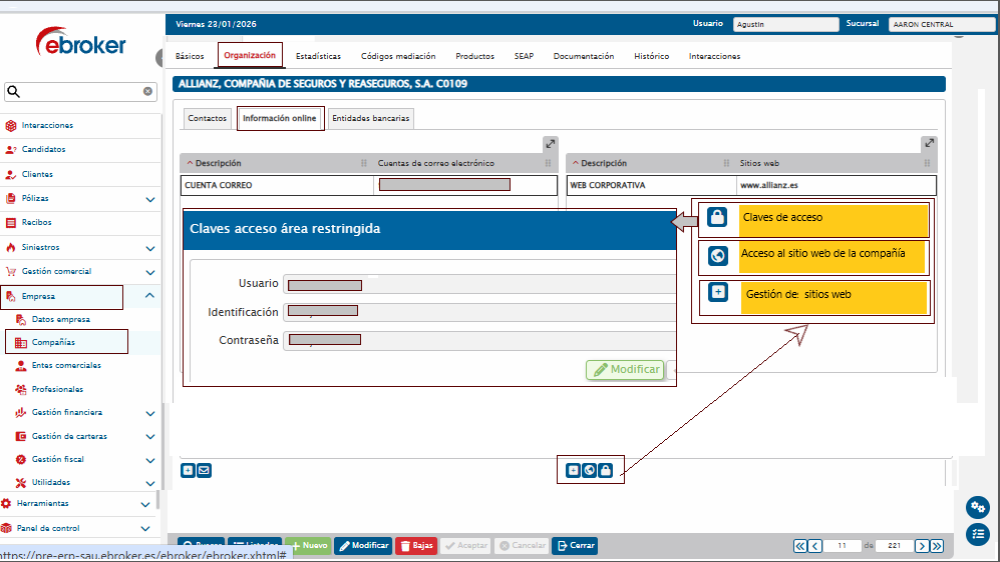Click the Cerrar button

(575, 546)
